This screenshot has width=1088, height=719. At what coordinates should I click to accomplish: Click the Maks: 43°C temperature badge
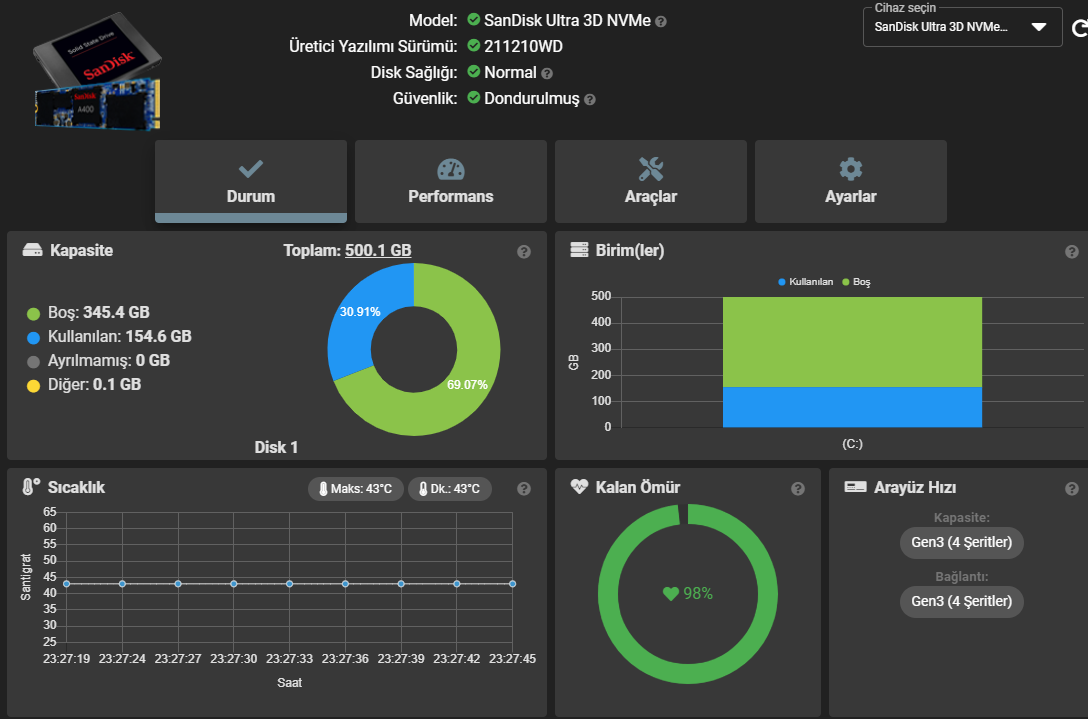(355, 489)
